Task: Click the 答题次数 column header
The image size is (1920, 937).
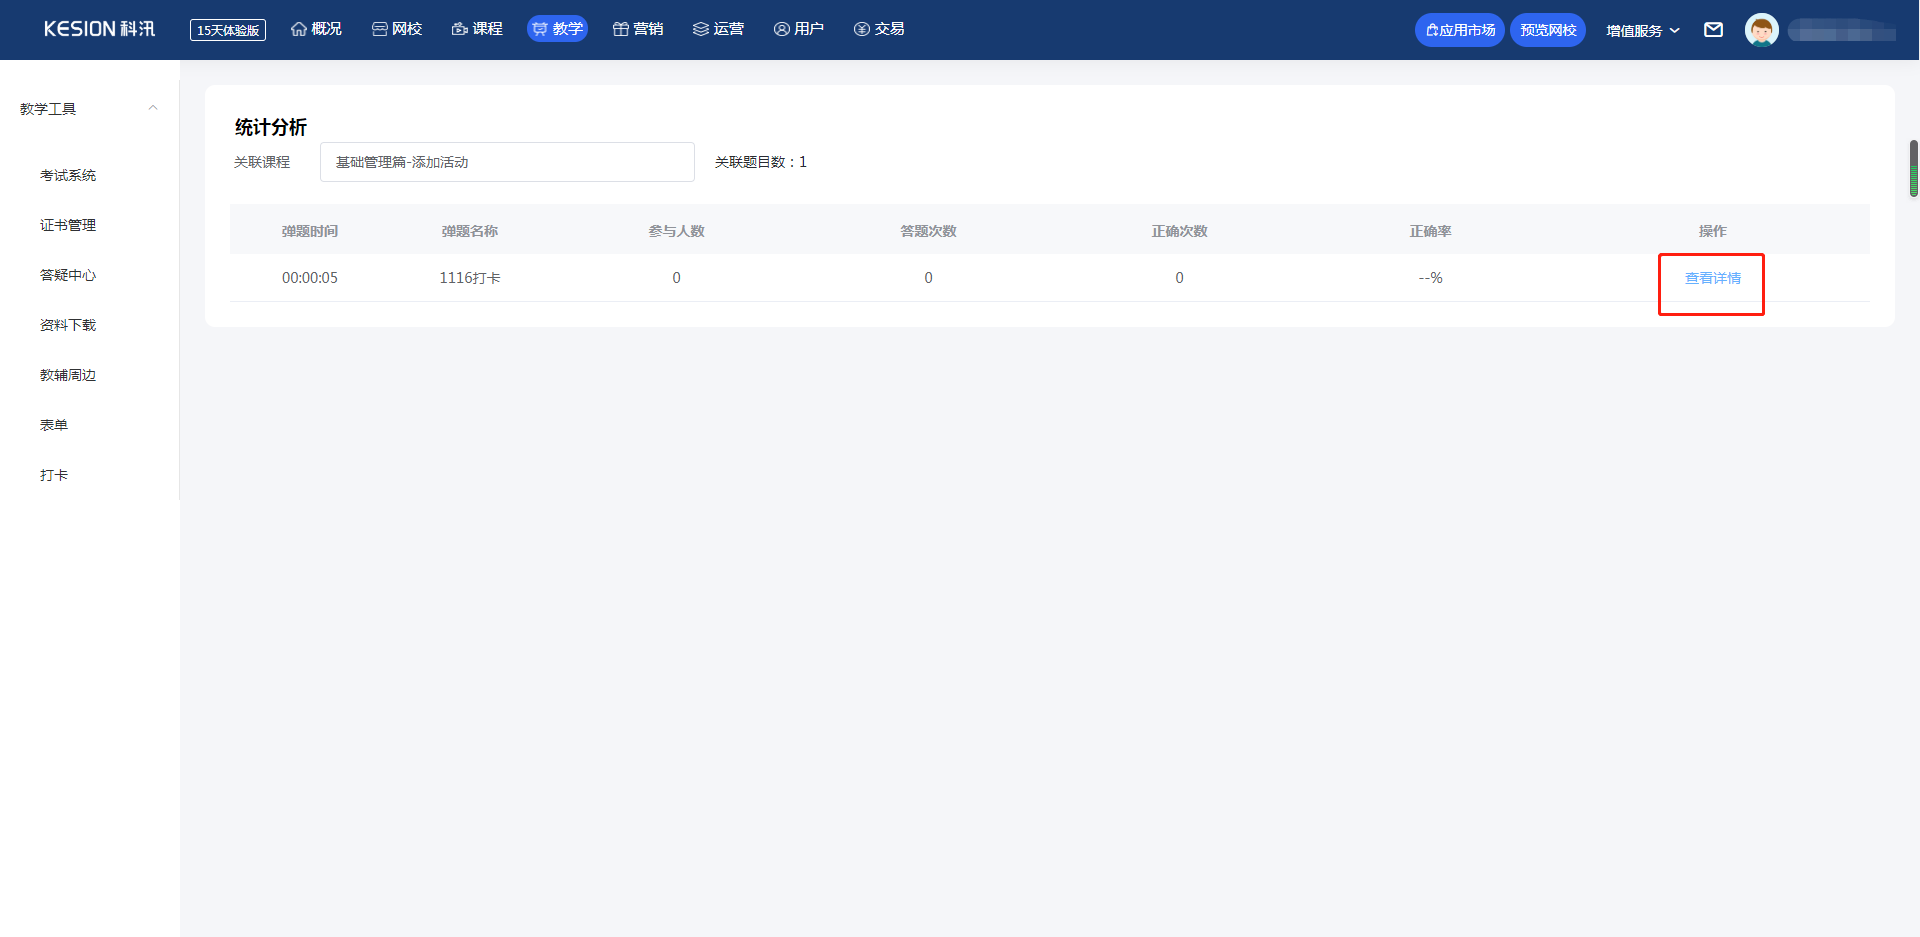Action: click(929, 231)
